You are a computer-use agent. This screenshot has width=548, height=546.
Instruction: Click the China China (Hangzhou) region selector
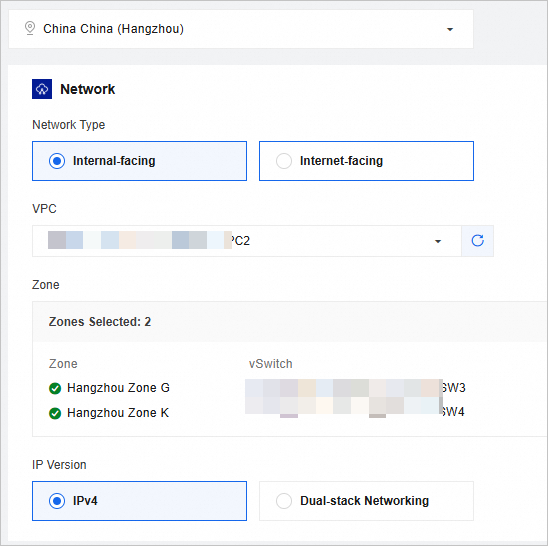pyautogui.click(x=241, y=29)
